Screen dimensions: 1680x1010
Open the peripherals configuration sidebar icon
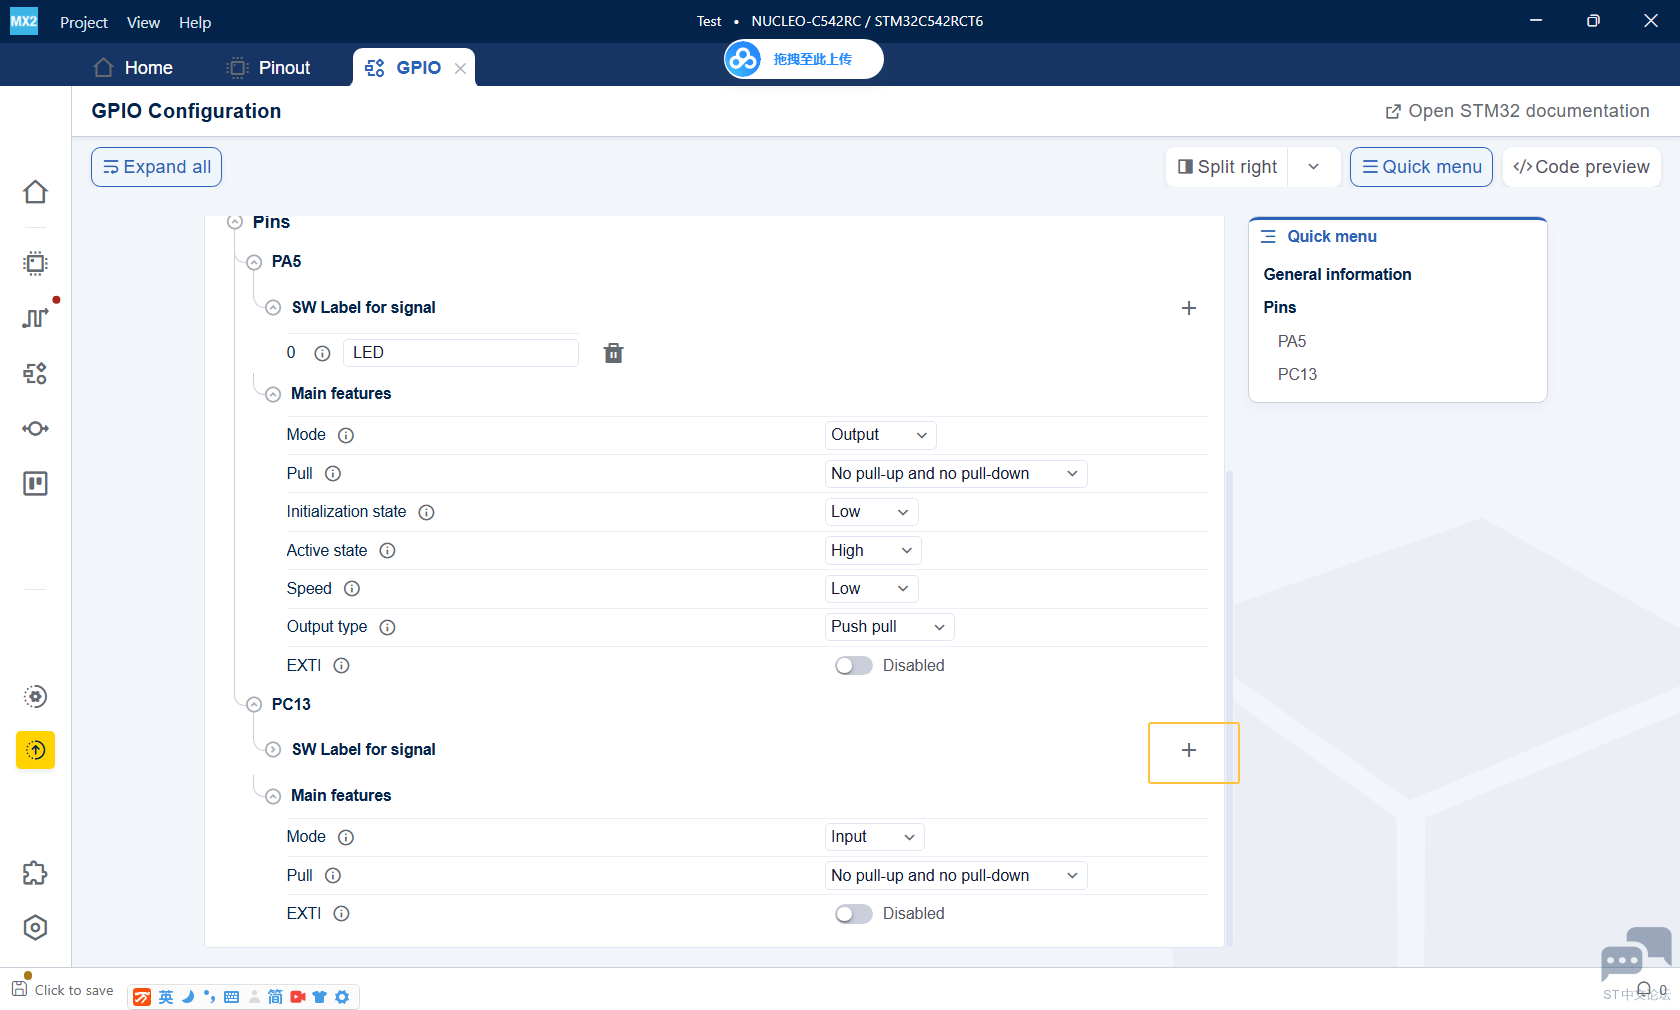[x=35, y=373]
